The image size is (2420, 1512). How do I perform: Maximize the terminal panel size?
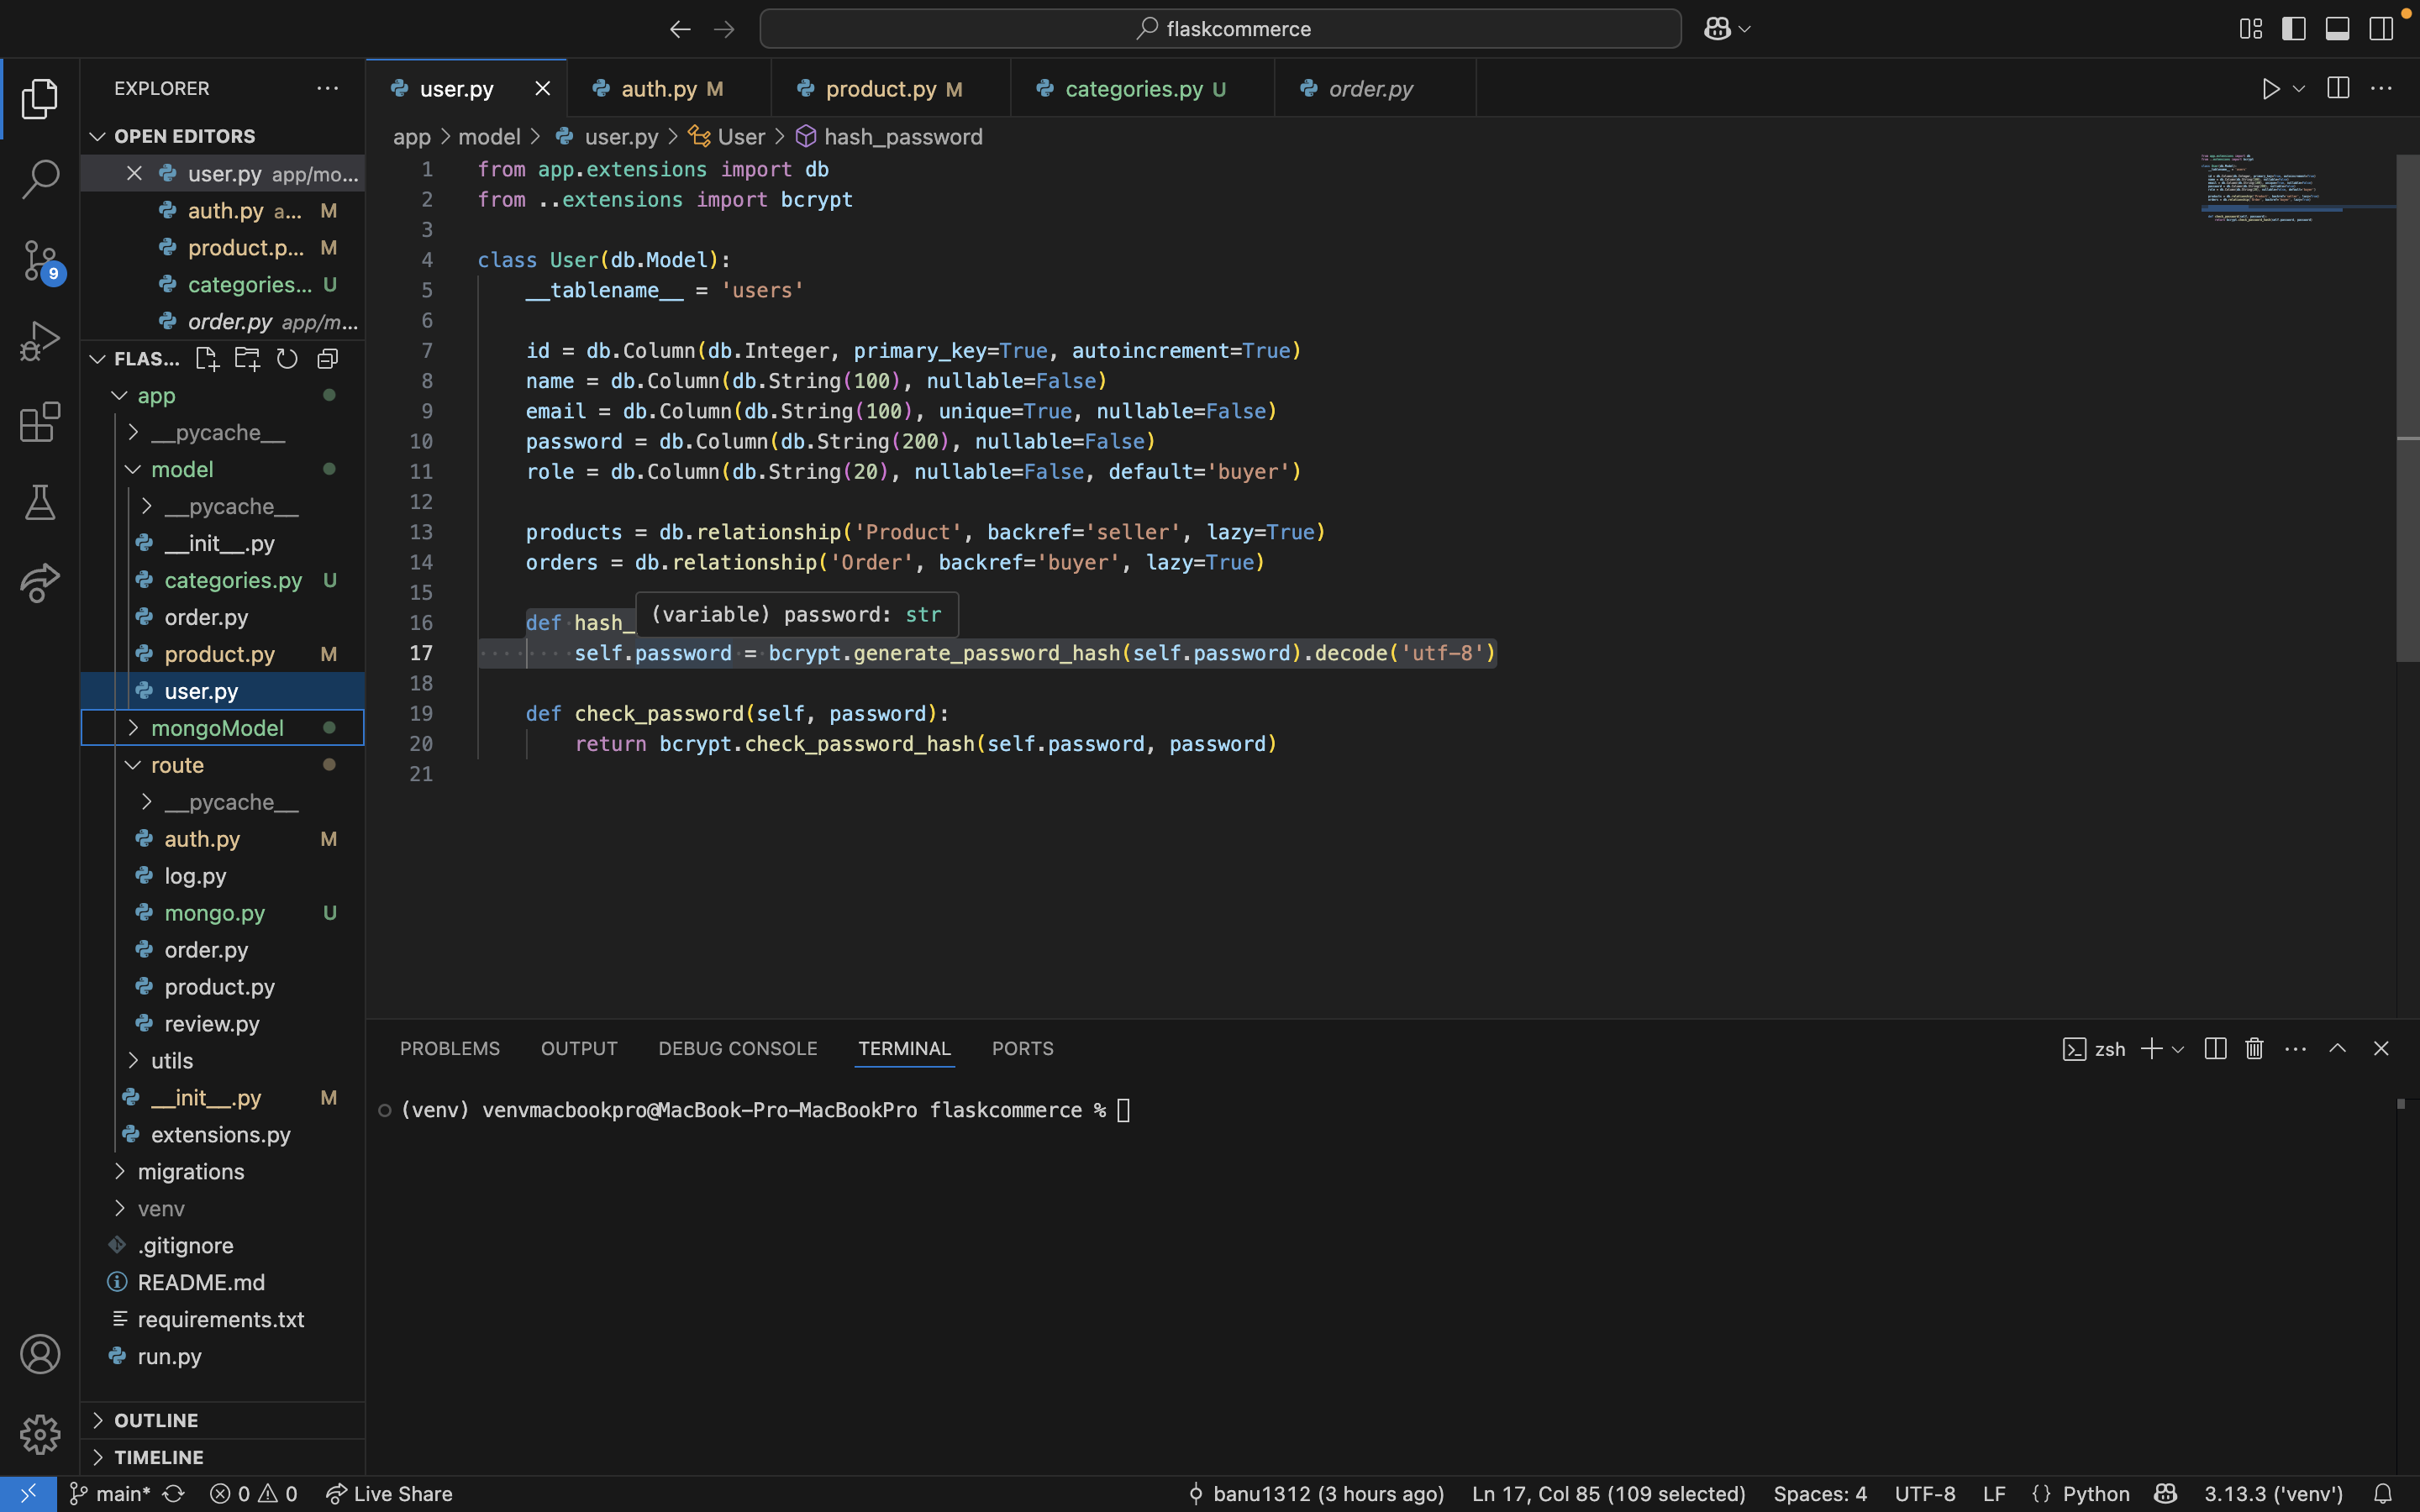pyautogui.click(x=2337, y=1048)
